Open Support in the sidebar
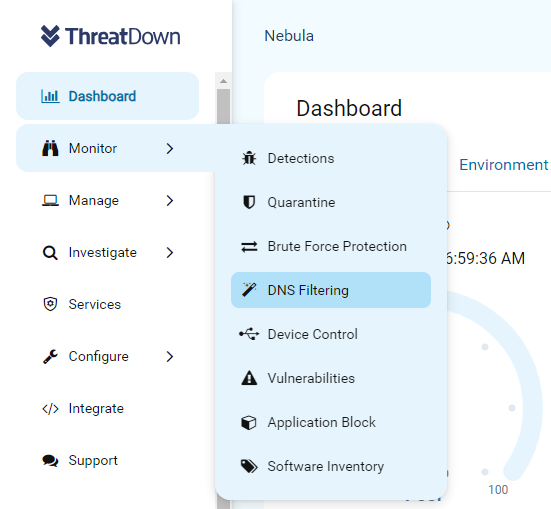 click(x=93, y=460)
